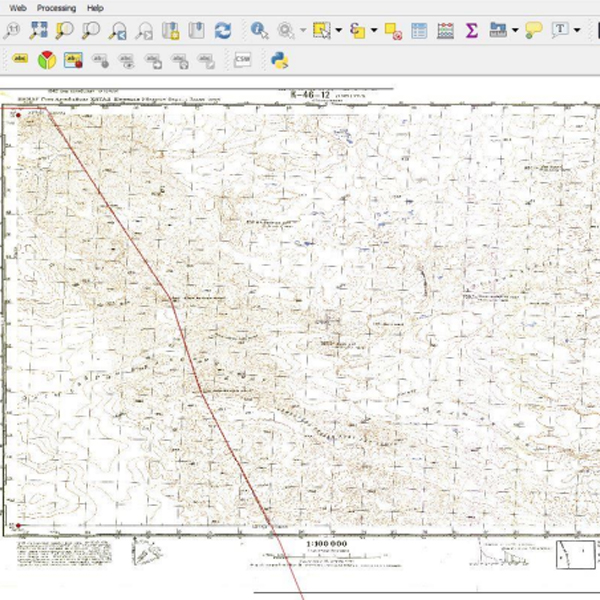Open the CSW catalog search plugin

click(242, 60)
